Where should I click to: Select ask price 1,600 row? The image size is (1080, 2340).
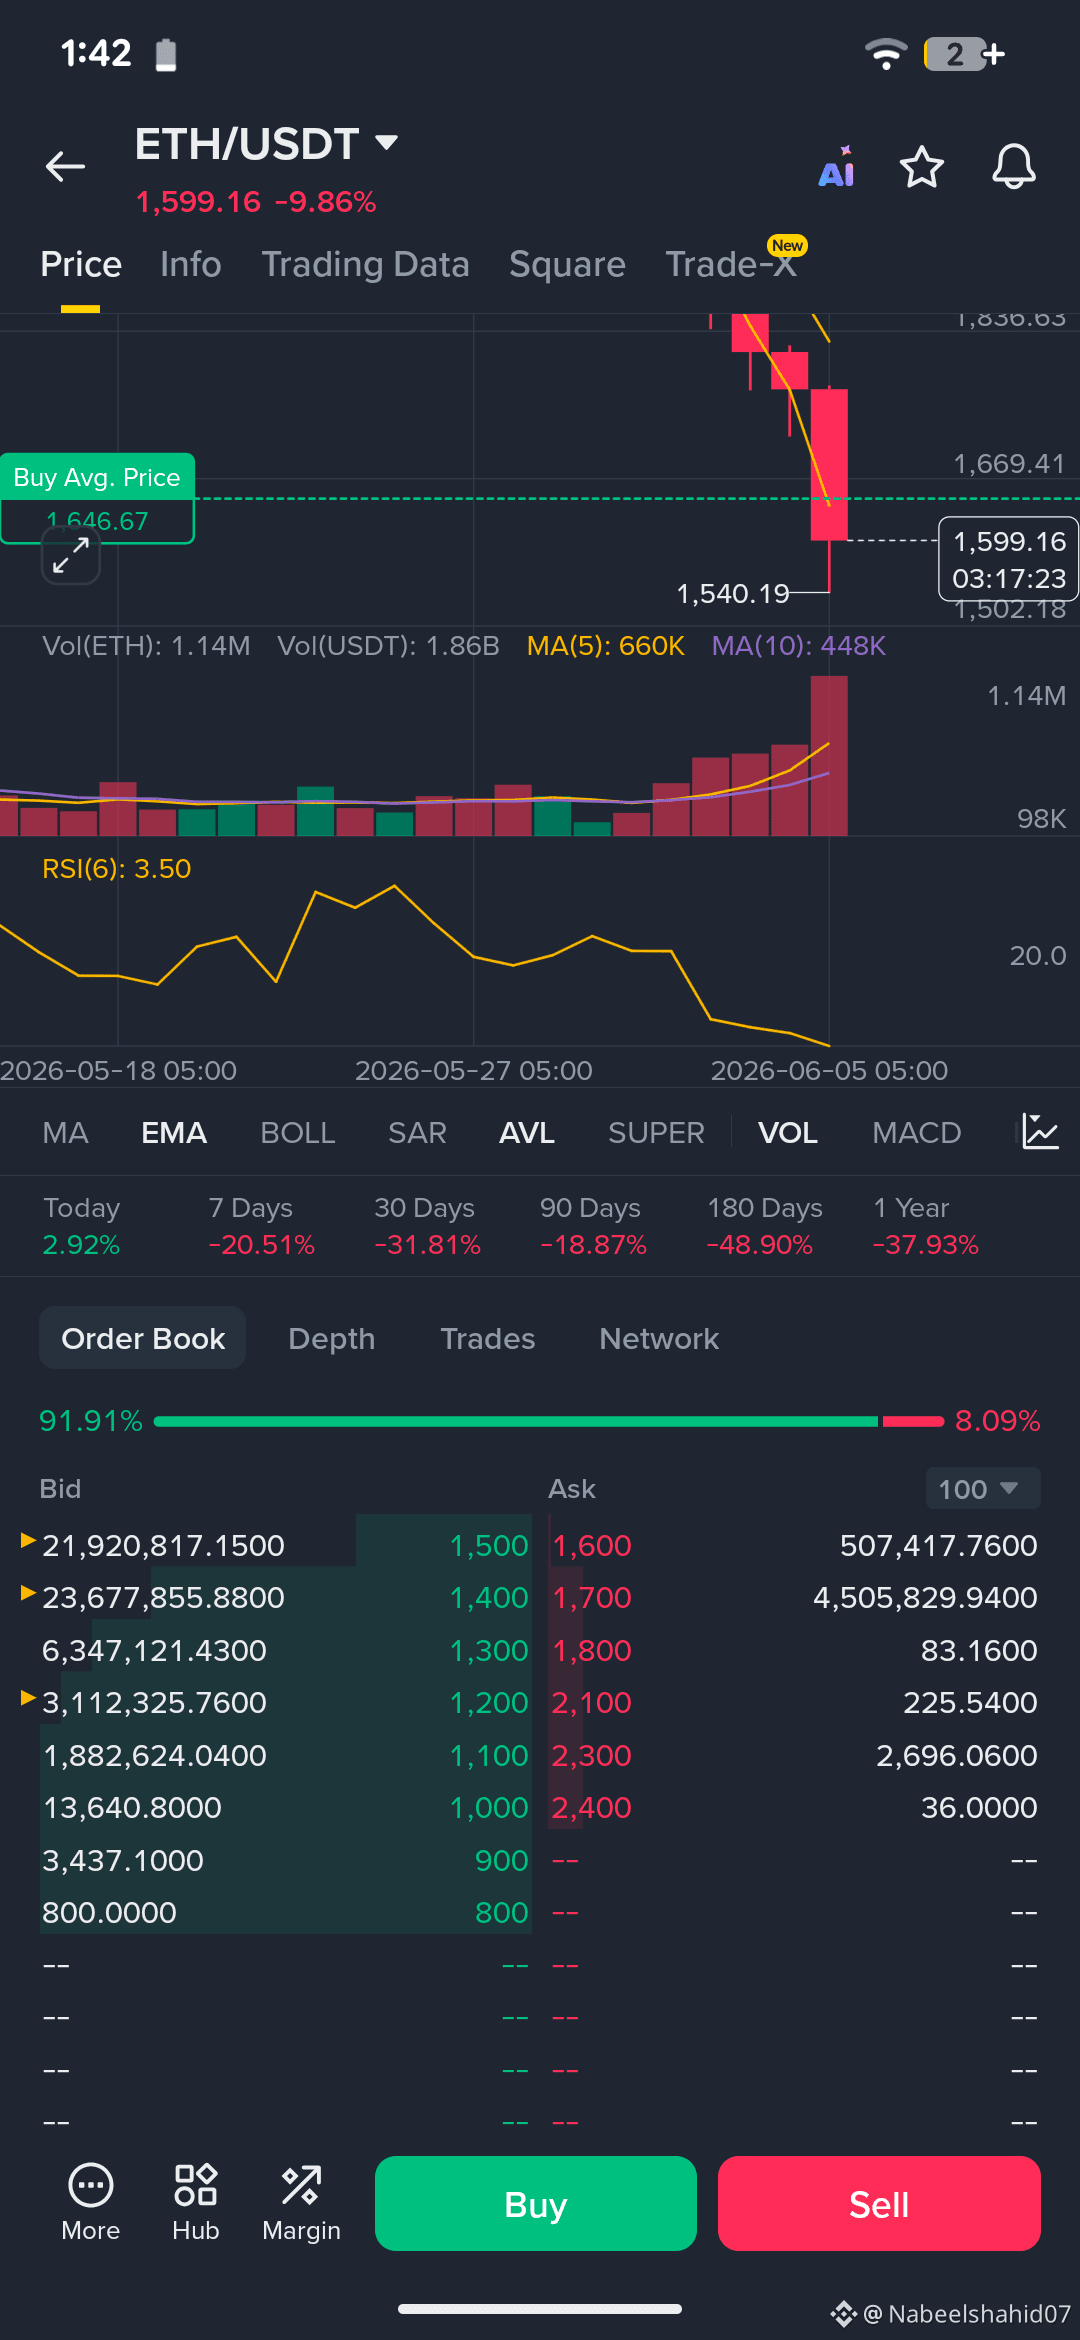[x=794, y=1545]
